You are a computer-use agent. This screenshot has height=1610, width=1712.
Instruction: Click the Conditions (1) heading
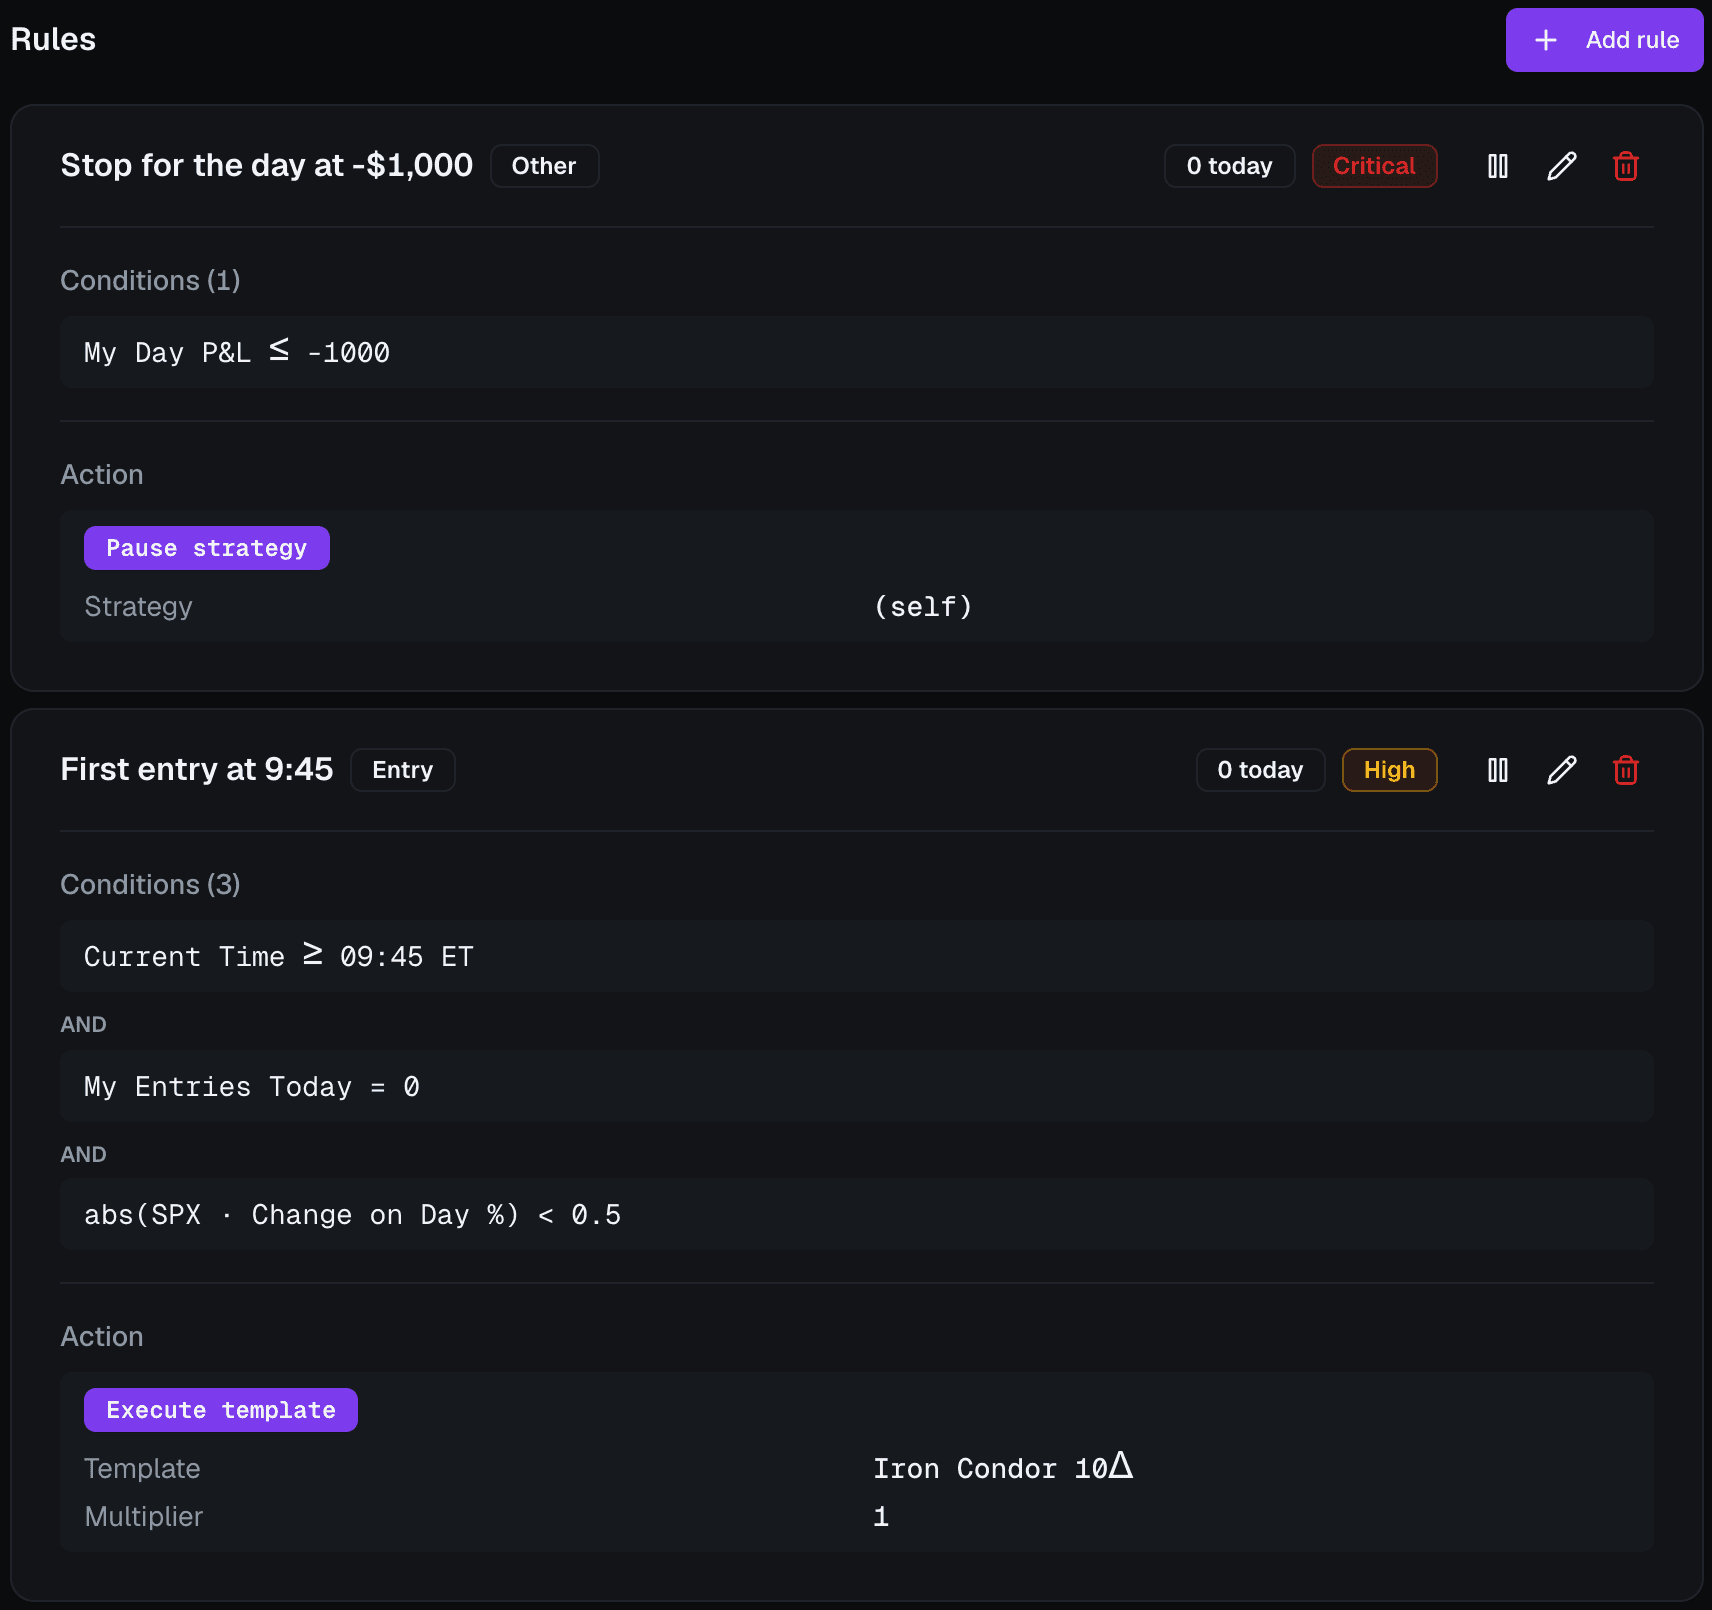coord(150,280)
